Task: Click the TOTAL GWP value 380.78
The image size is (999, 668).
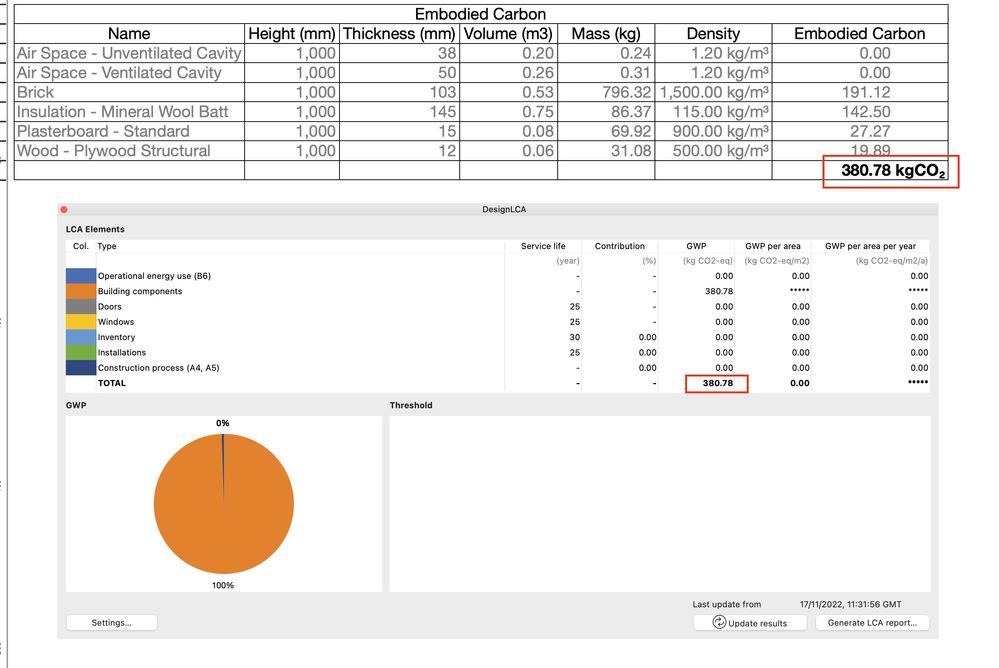Action: tap(717, 383)
